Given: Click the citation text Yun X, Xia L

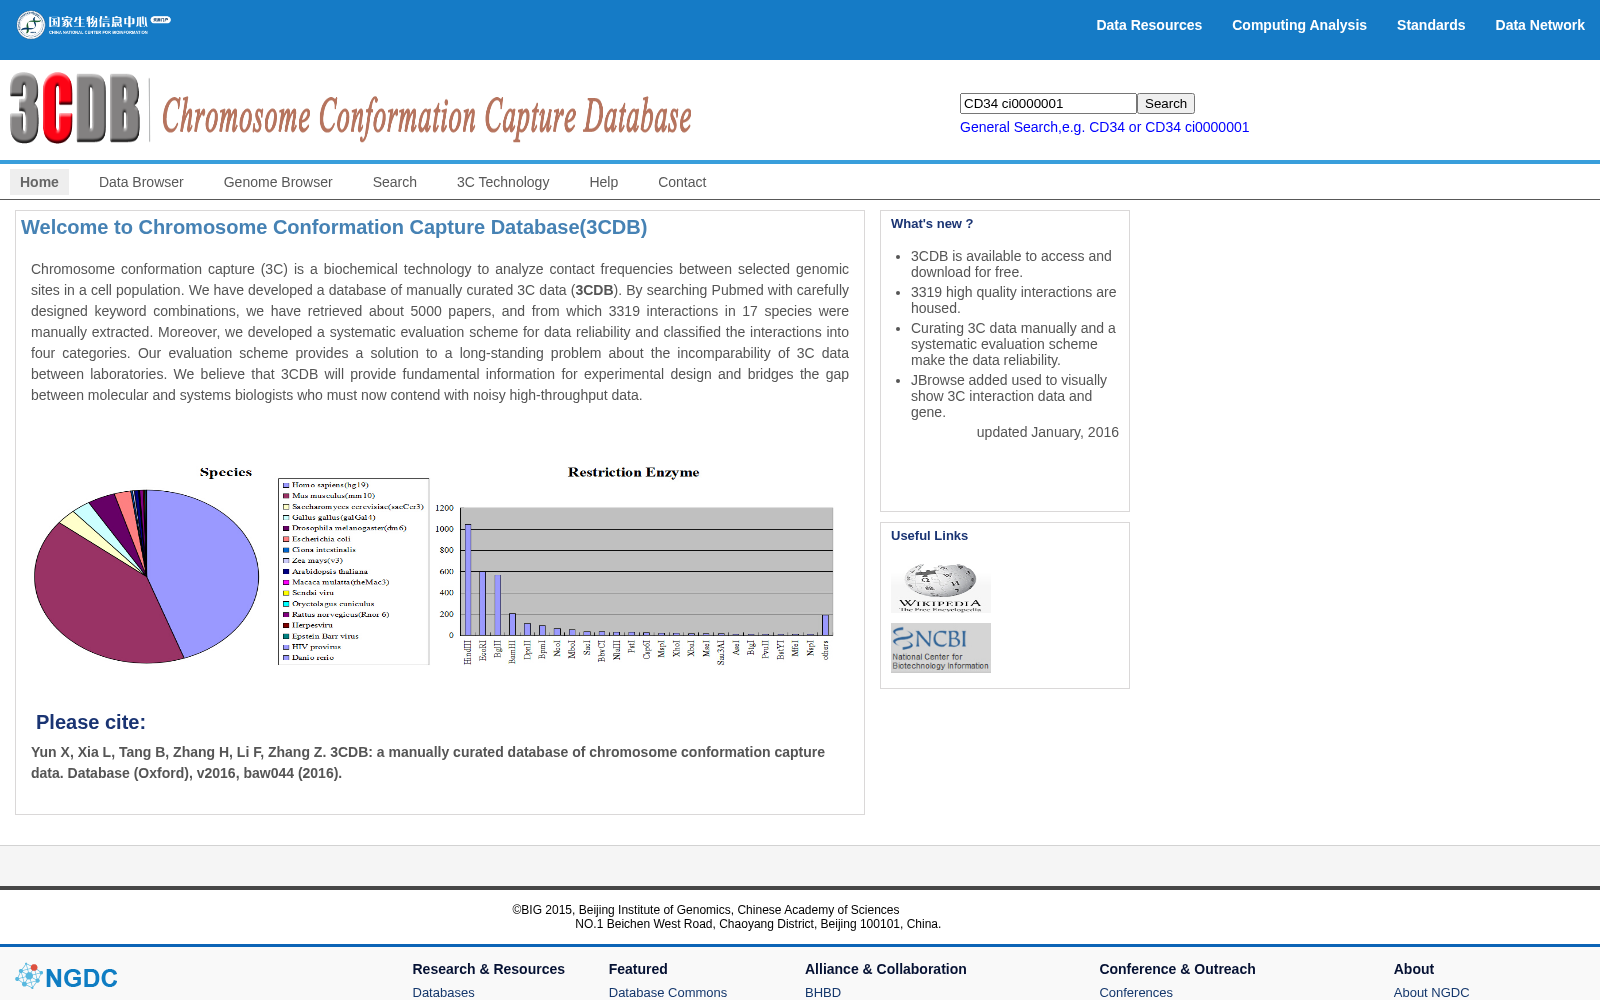Looking at the screenshot, I should (428, 762).
